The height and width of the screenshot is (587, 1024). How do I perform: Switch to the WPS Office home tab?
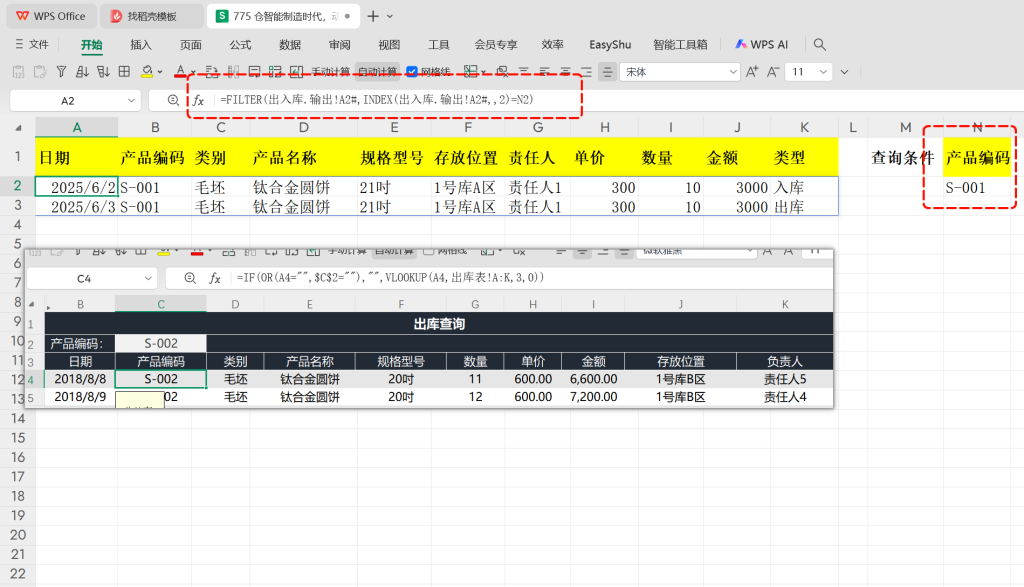click(51, 16)
